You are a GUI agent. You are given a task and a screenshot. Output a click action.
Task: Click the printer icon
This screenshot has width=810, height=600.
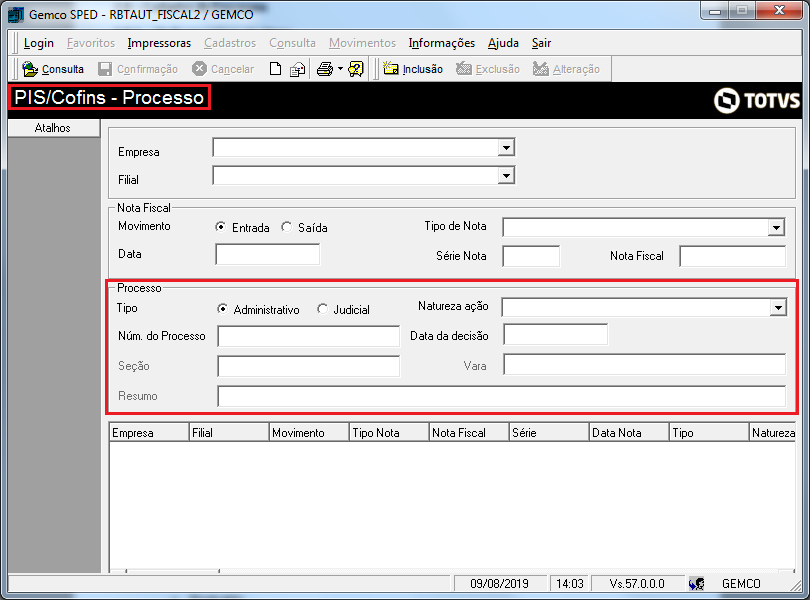[324, 69]
